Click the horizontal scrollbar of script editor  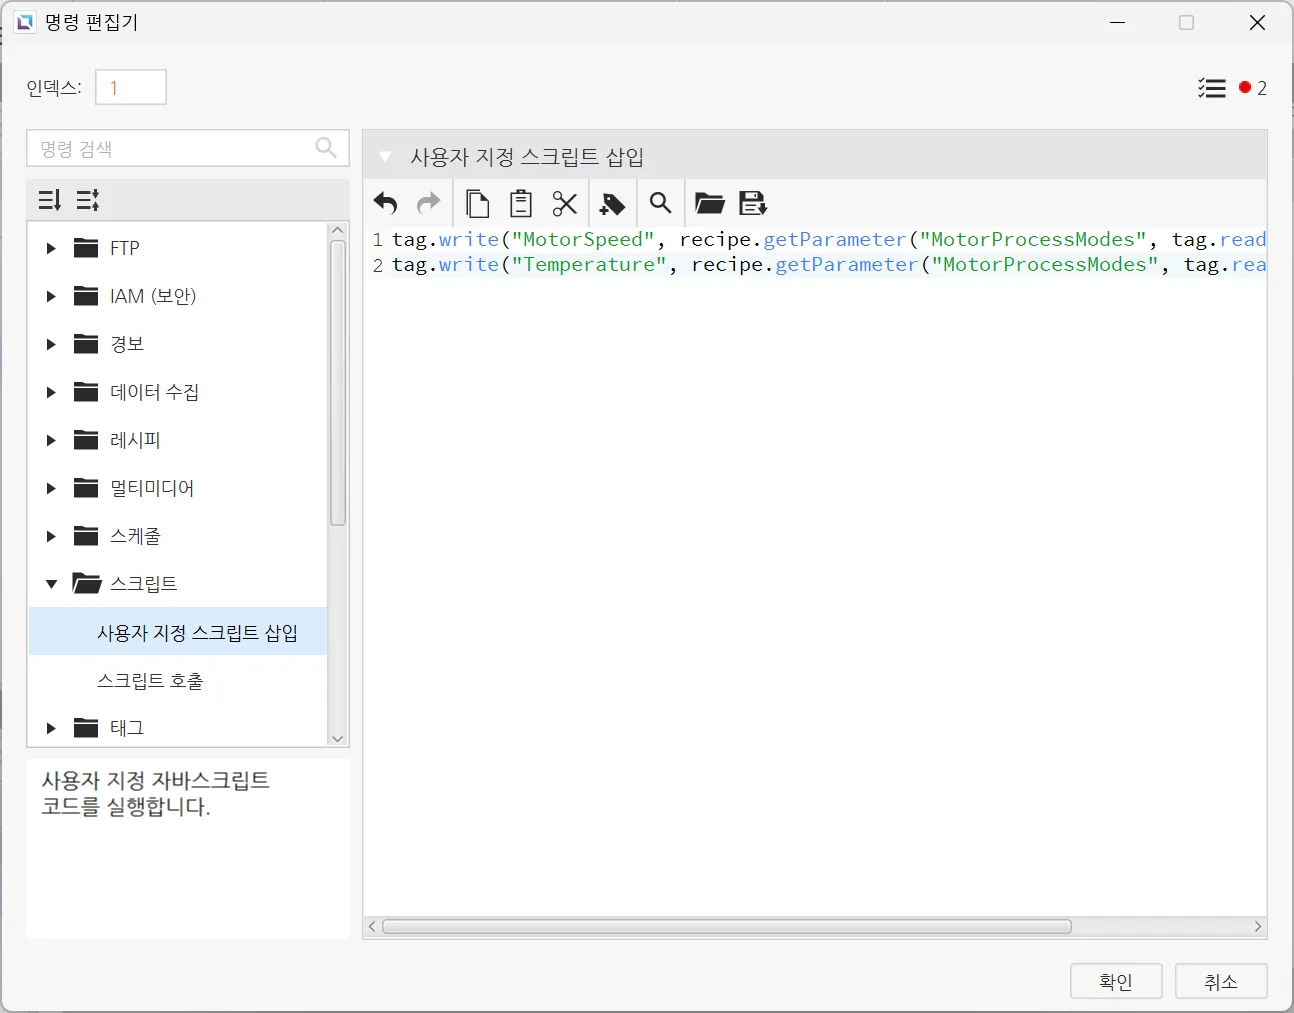[x=727, y=927]
